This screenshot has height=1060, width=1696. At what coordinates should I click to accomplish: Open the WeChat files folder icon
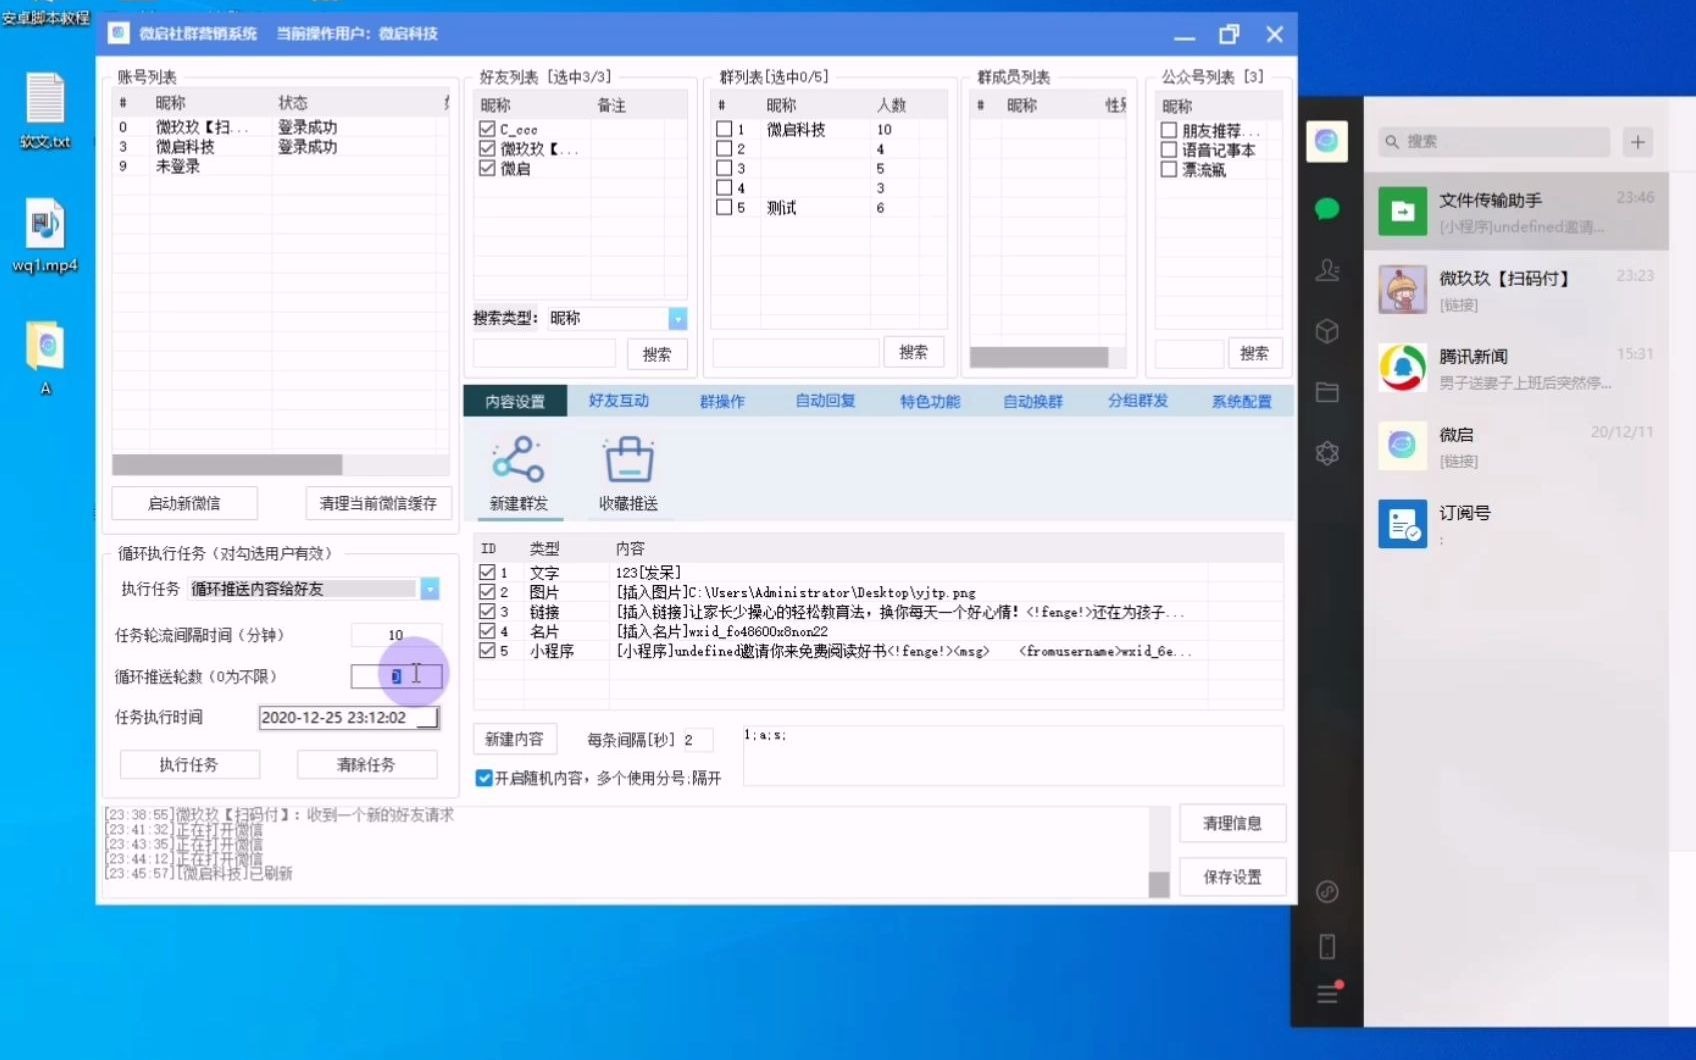pyautogui.click(x=1327, y=392)
